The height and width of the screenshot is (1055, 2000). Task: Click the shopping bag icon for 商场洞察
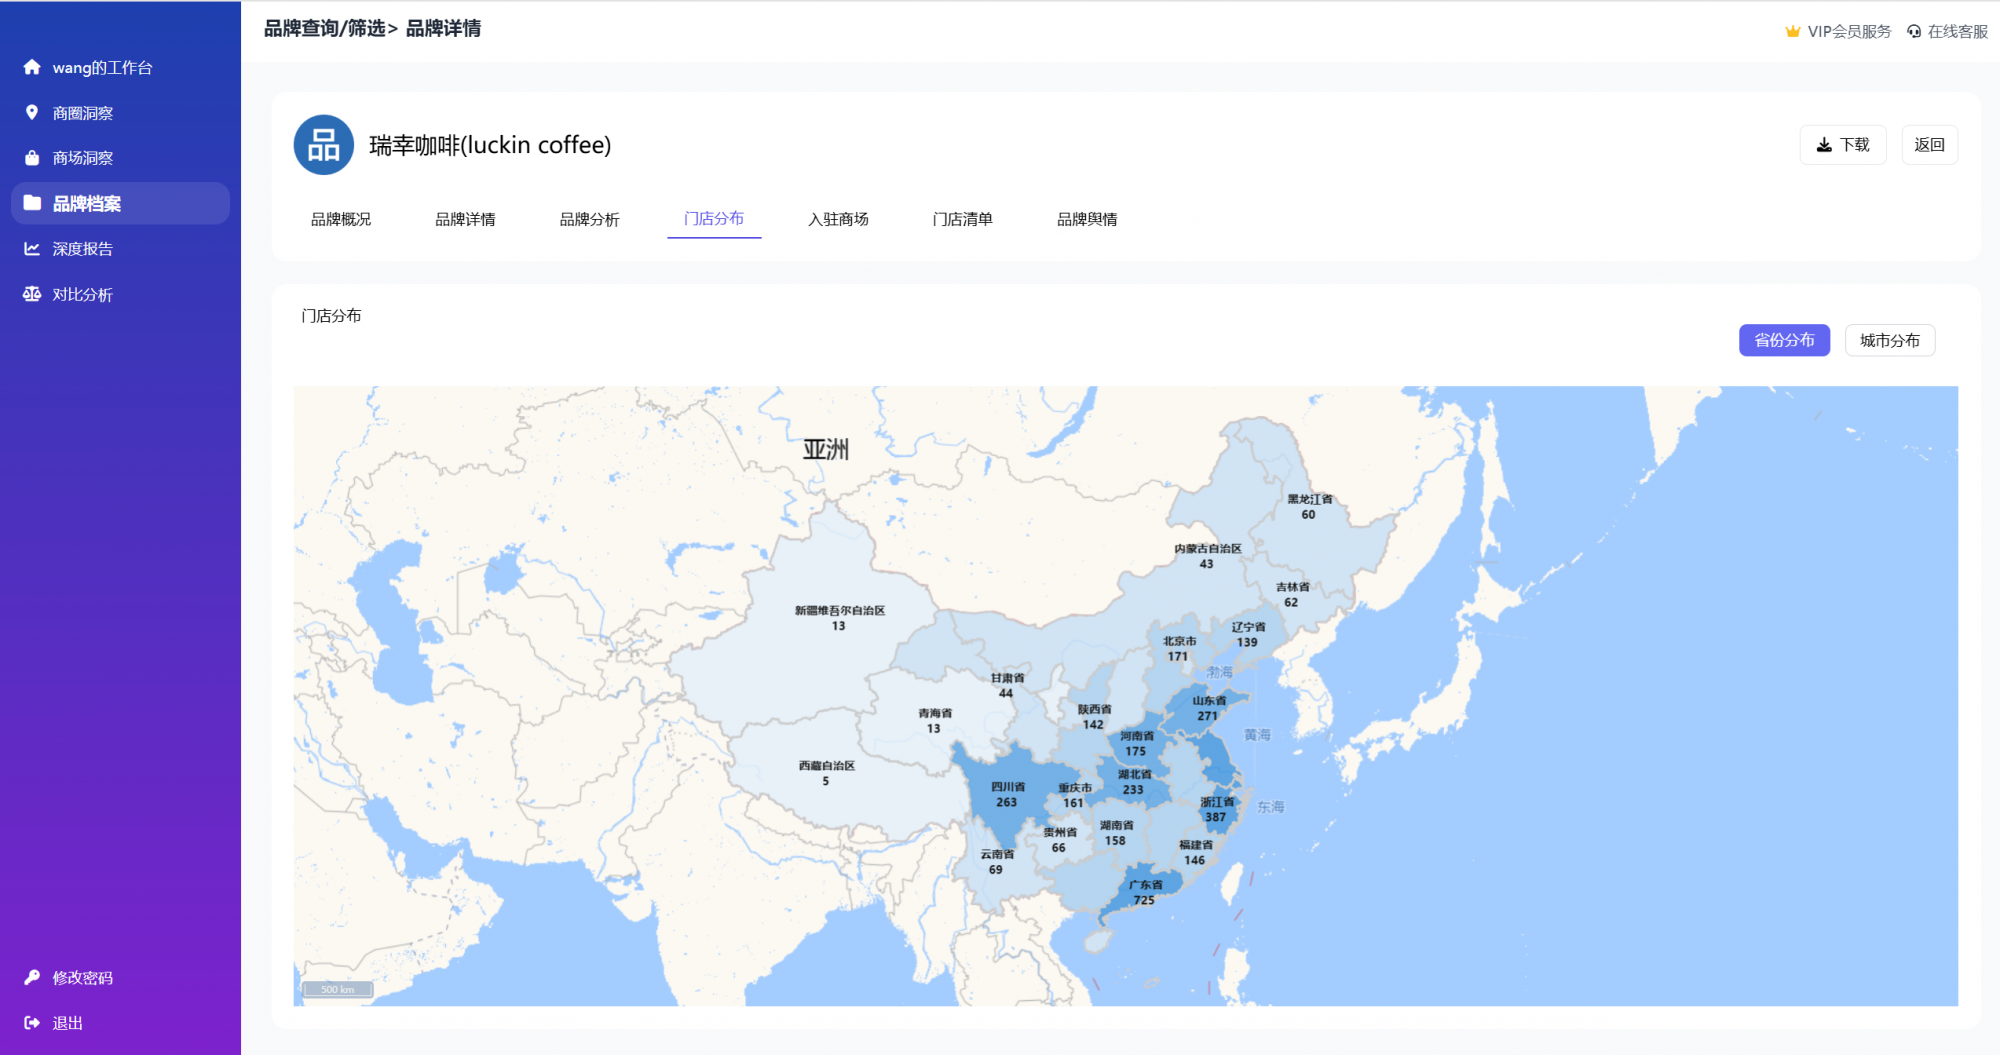pos(32,158)
